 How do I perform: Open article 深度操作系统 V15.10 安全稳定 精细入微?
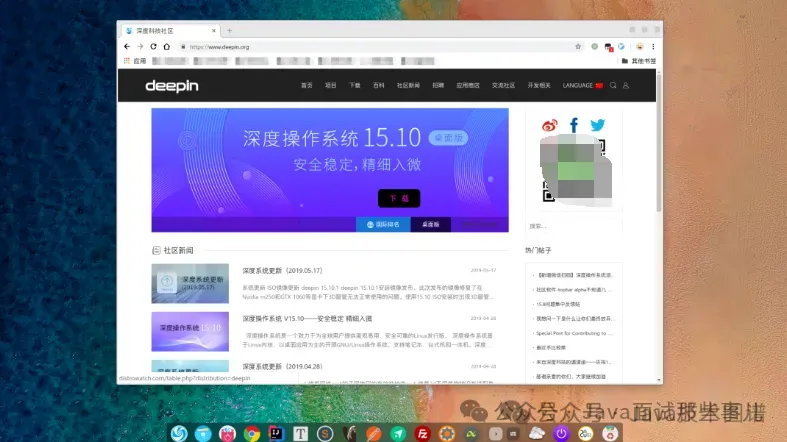point(307,319)
